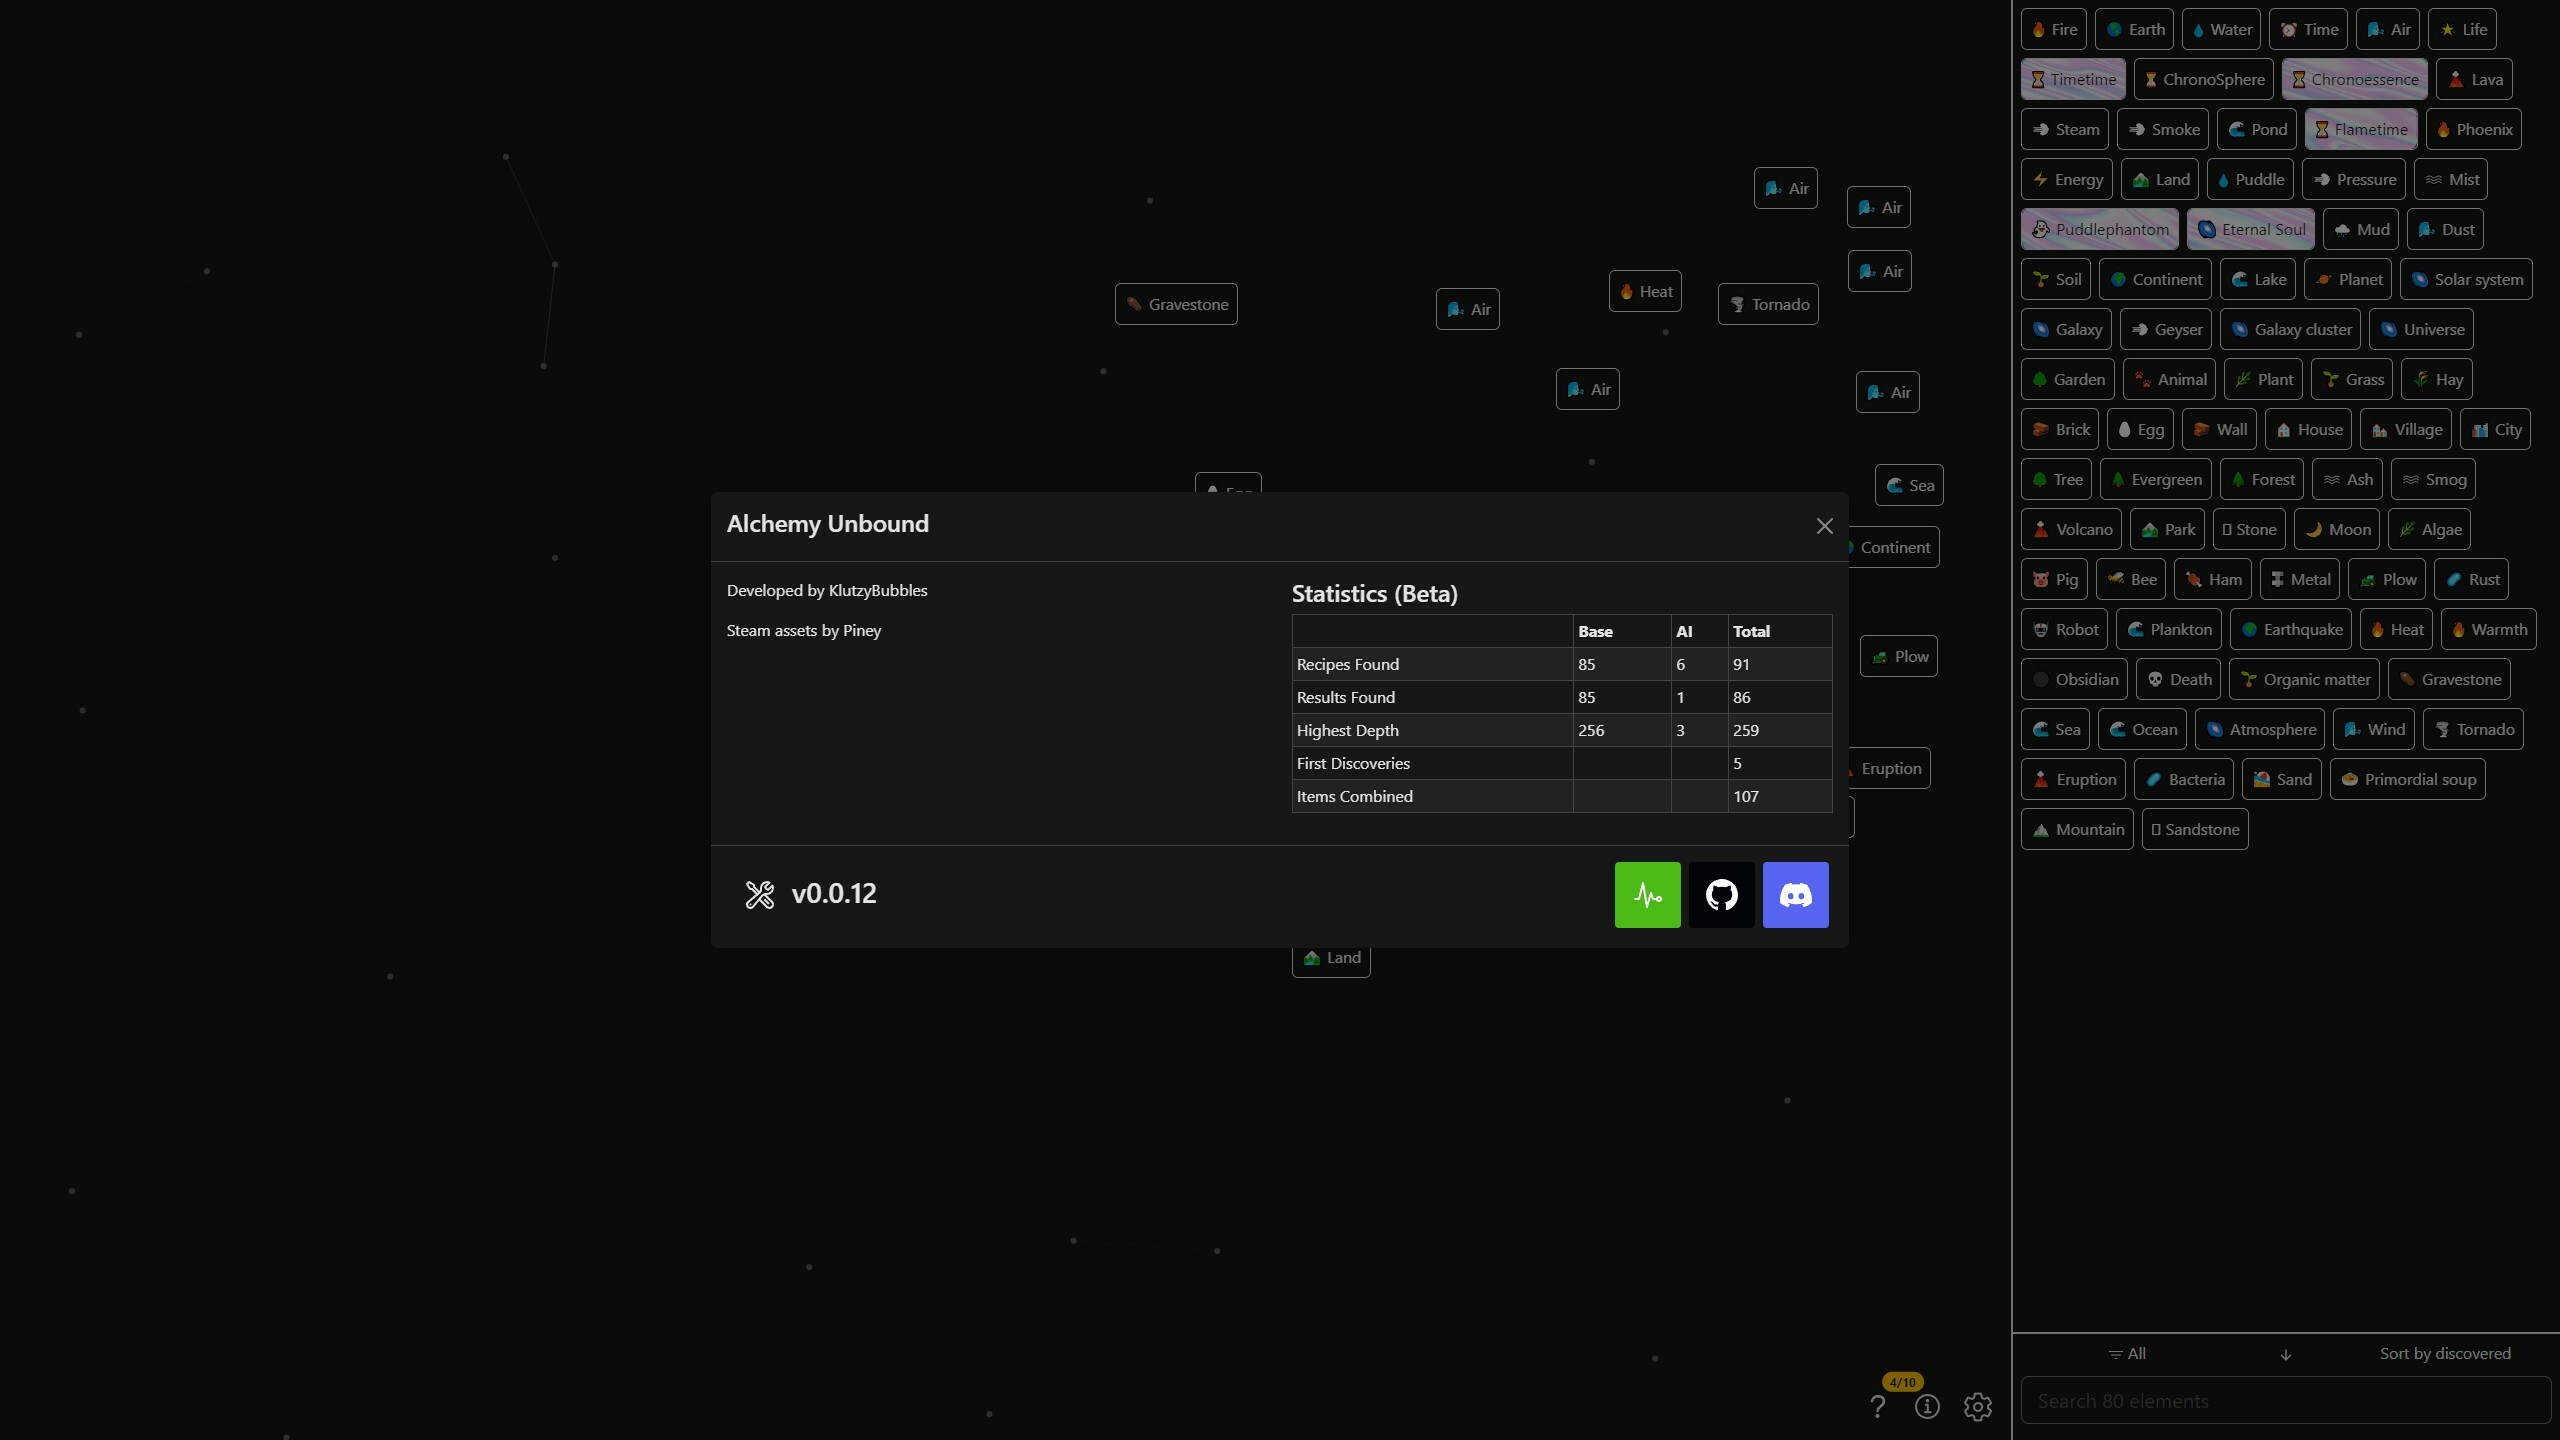Click the wrench tools icon beside v0.0.12

(x=758, y=894)
